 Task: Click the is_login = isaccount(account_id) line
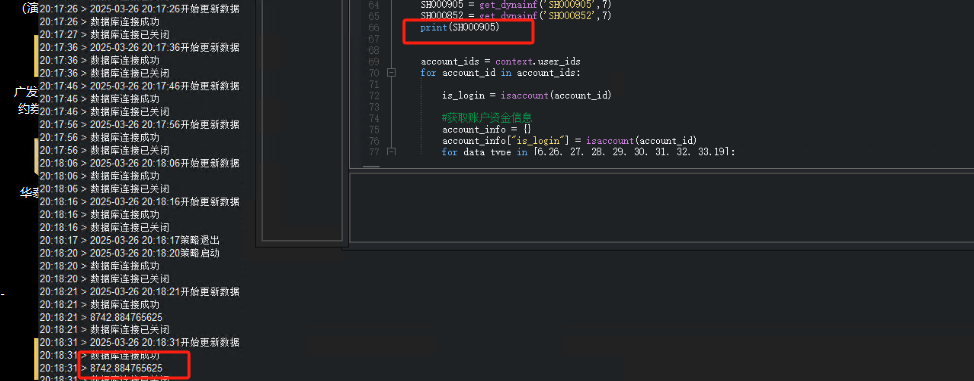point(527,95)
